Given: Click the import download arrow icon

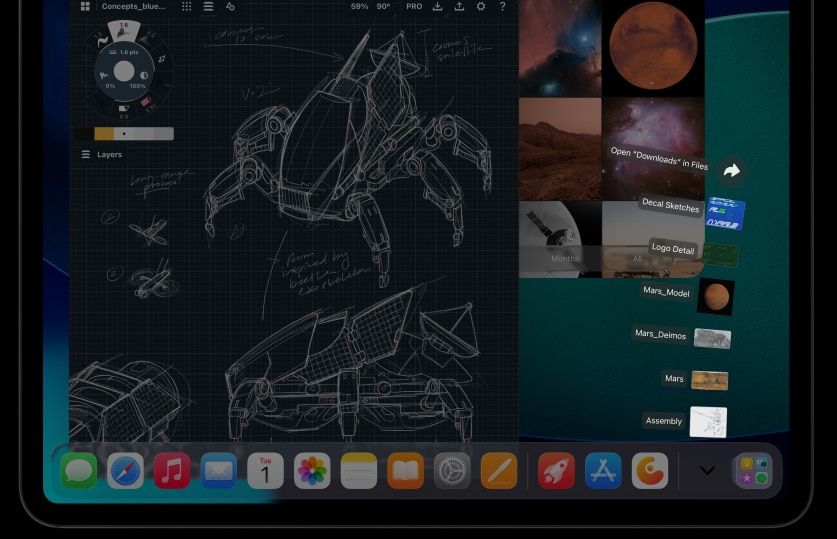Looking at the screenshot, I should pyautogui.click(x=437, y=6).
